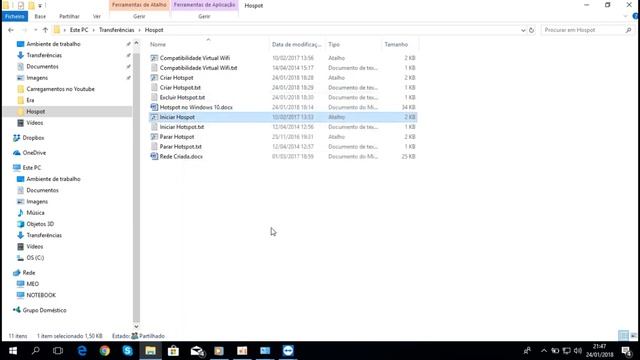Open TeamViewer from taskbar
This screenshot has width=640, height=360.
(x=288, y=351)
